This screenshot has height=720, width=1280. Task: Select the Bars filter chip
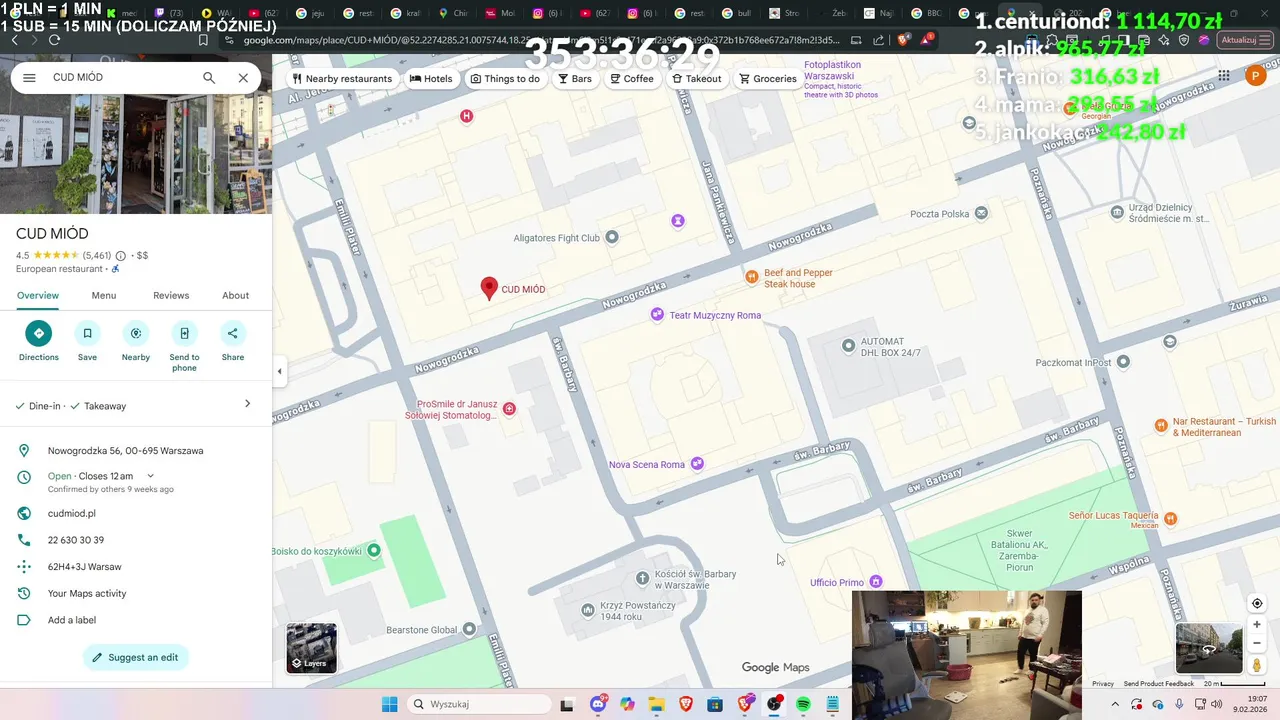point(575,79)
